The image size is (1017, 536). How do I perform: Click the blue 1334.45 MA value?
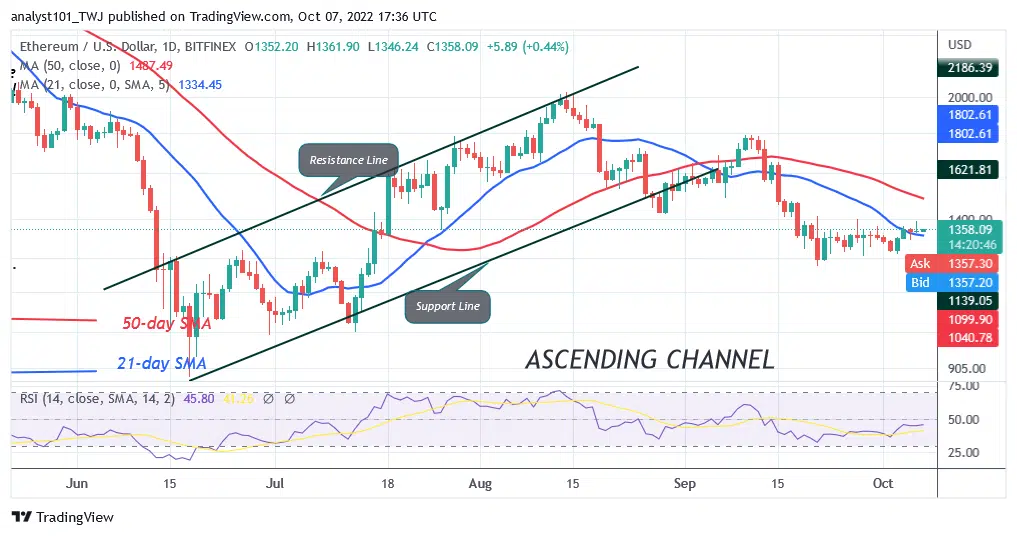click(x=196, y=85)
